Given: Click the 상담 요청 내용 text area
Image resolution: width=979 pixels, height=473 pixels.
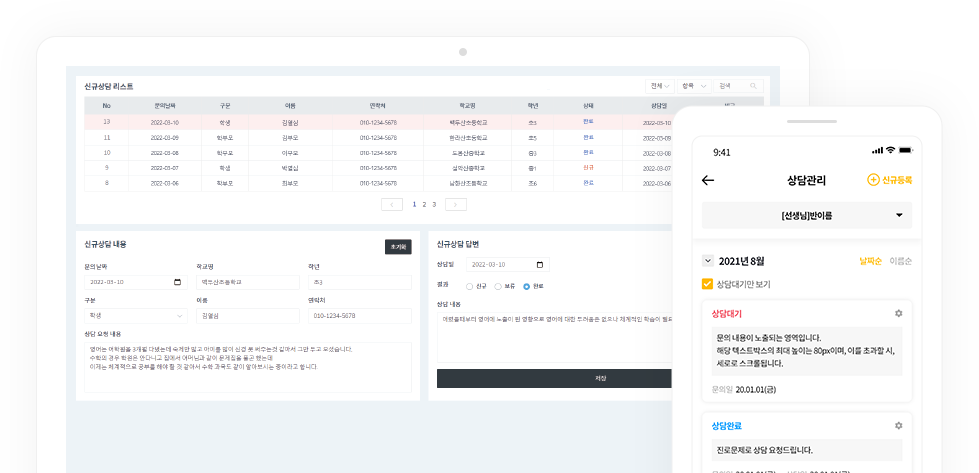Looking at the screenshot, I should [x=248, y=367].
